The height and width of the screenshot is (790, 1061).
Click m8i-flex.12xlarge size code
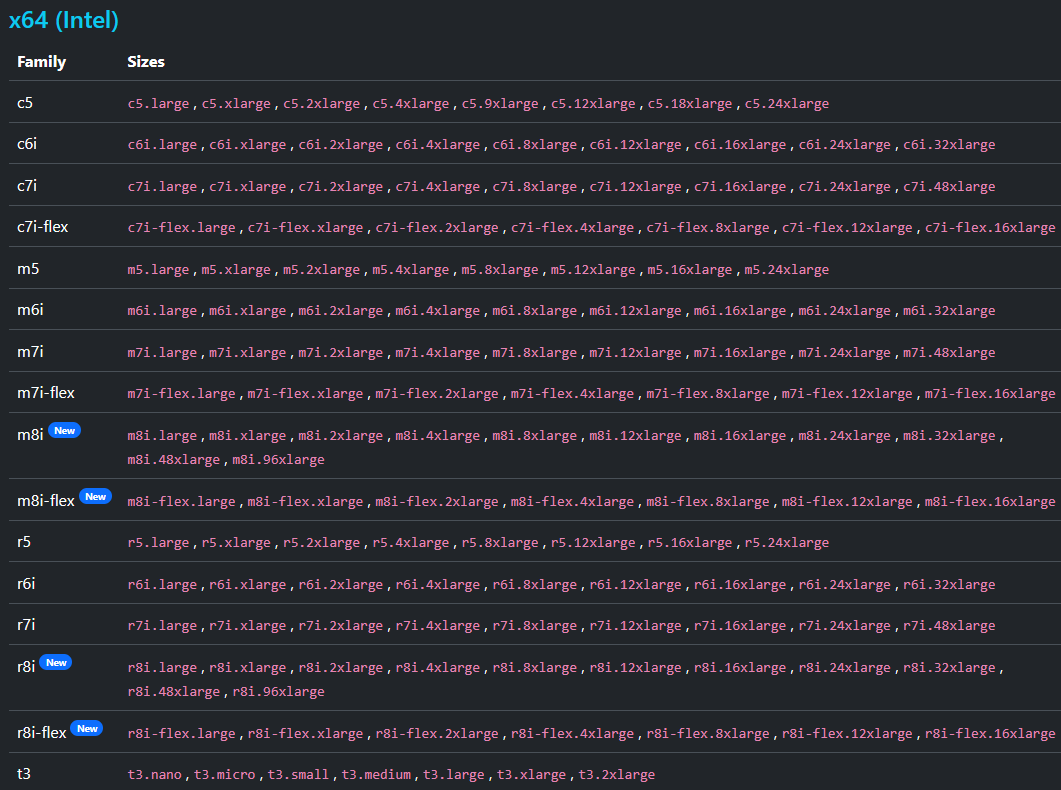point(847,502)
